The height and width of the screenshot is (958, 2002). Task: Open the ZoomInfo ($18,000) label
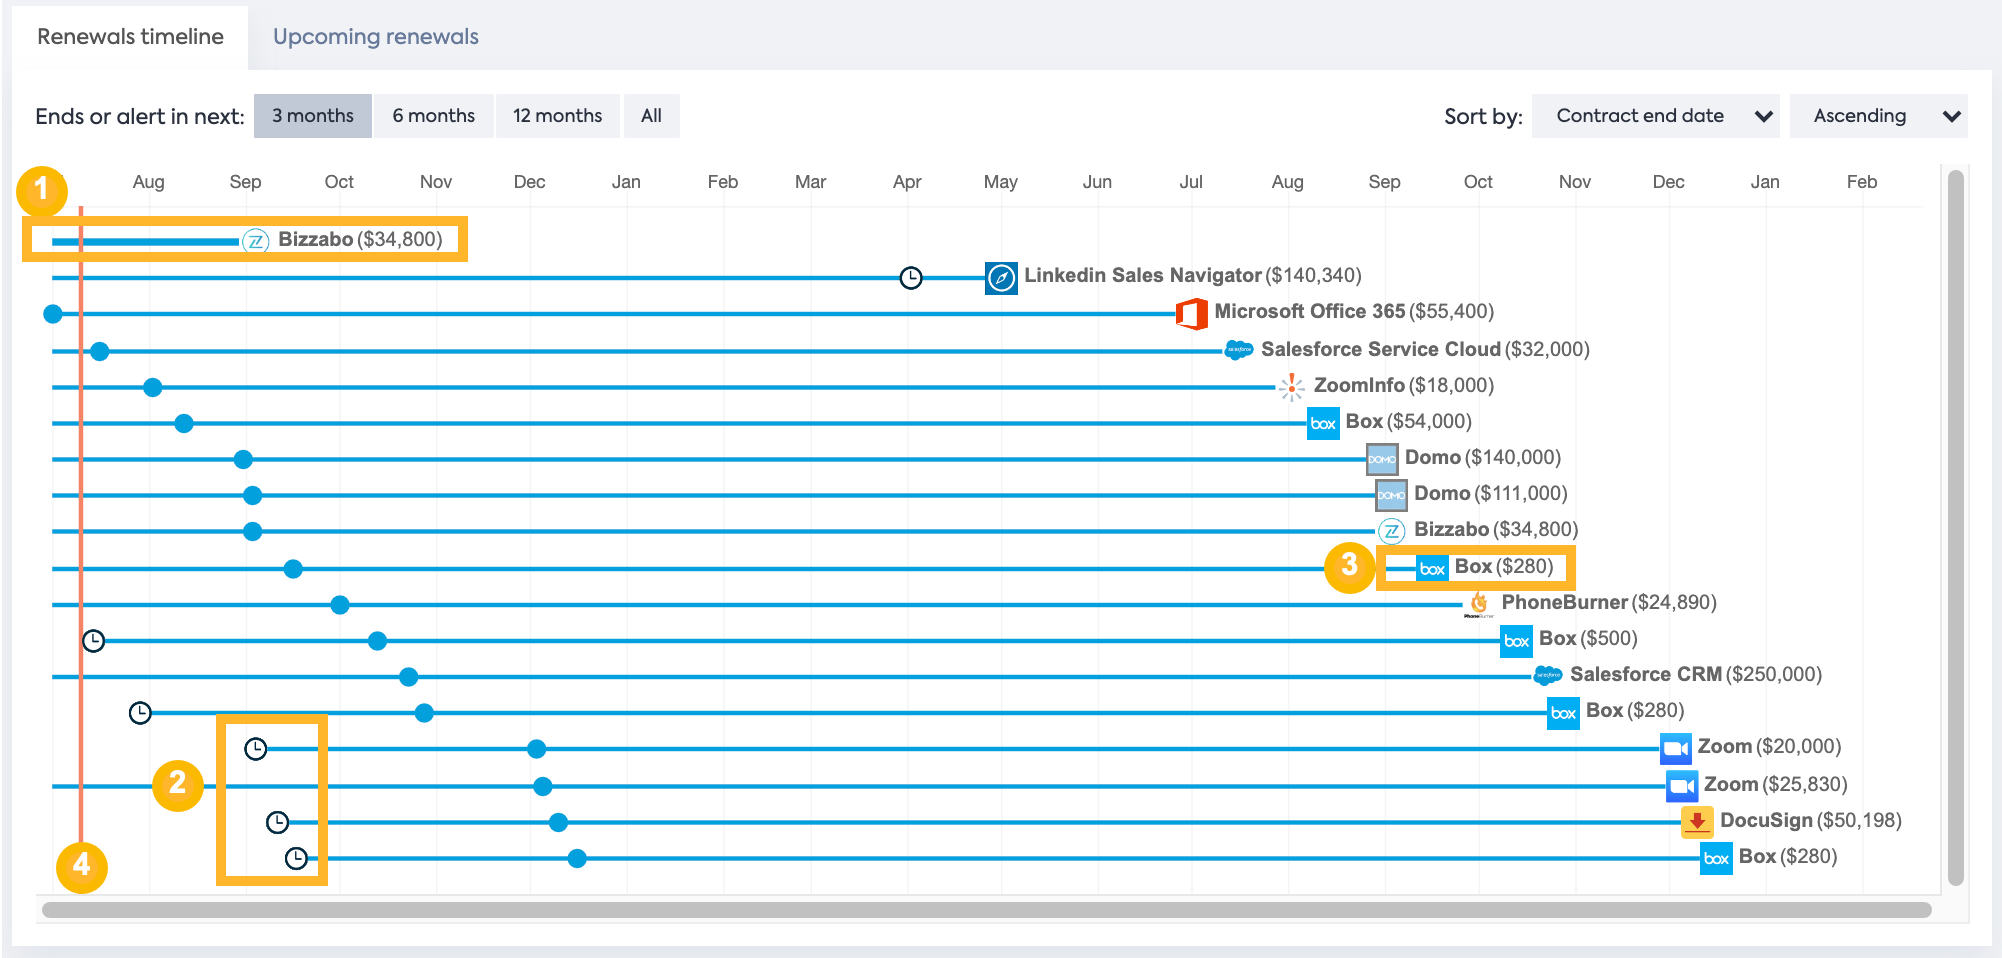click(1404, 385)
